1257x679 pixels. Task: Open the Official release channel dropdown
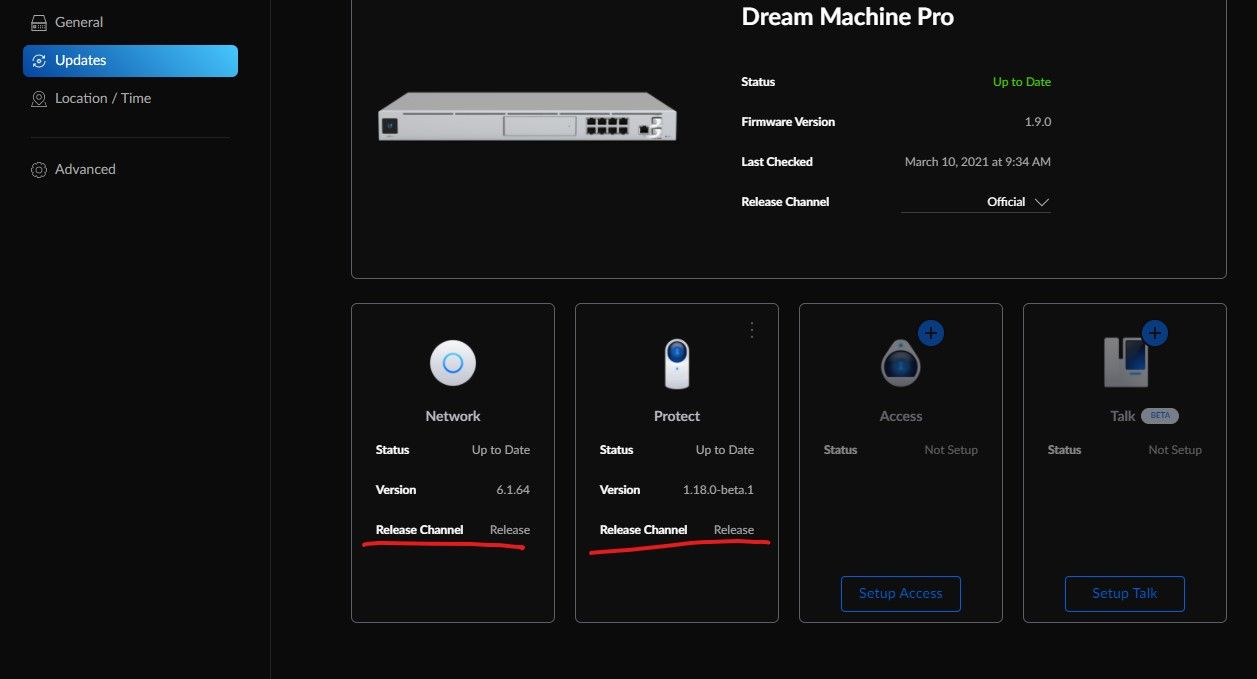[976, 202]
